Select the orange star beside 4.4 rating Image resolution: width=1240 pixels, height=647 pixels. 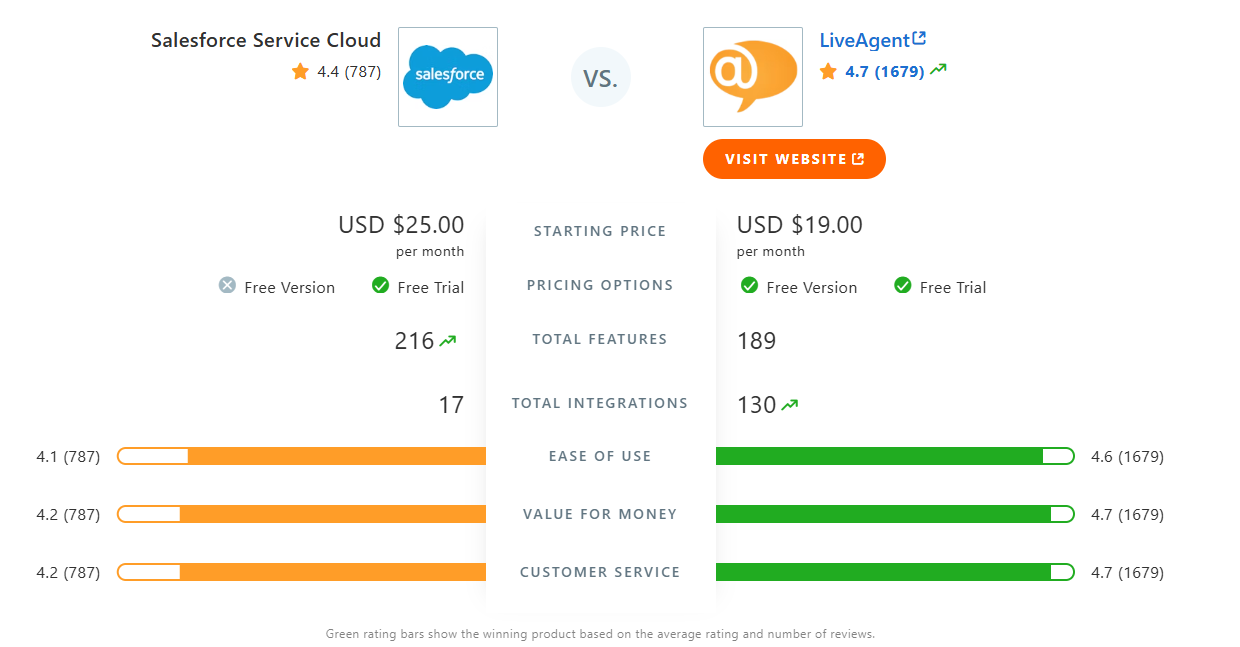298,71
